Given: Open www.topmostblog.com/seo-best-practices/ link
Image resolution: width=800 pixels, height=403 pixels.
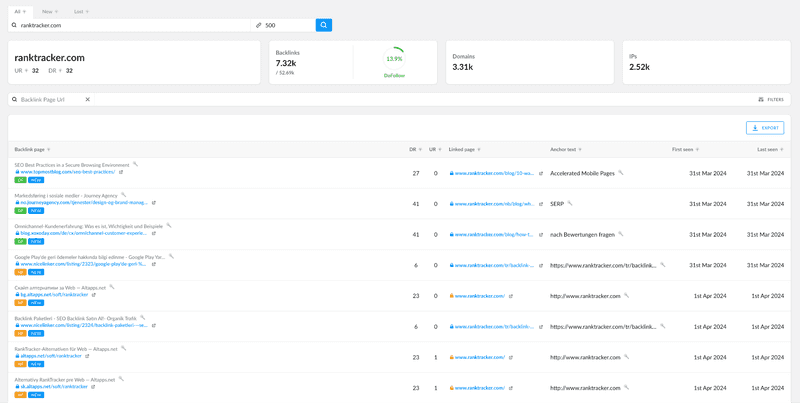Looking at the screenshot, I should click(x=68, y=172).
